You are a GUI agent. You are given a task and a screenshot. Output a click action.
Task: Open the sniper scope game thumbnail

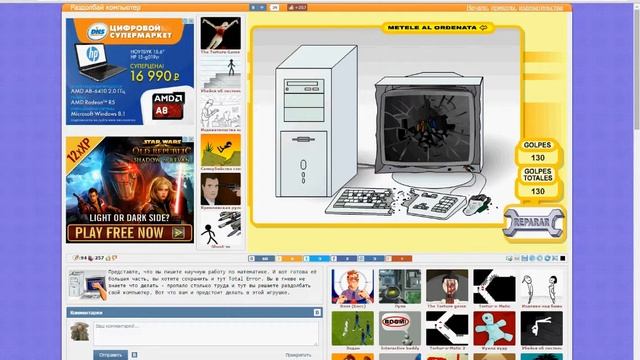coord(400,287)
